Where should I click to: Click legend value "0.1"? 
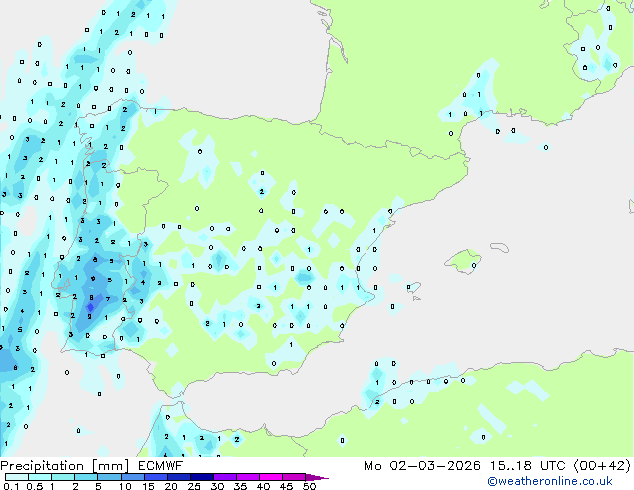coord(11,486)
